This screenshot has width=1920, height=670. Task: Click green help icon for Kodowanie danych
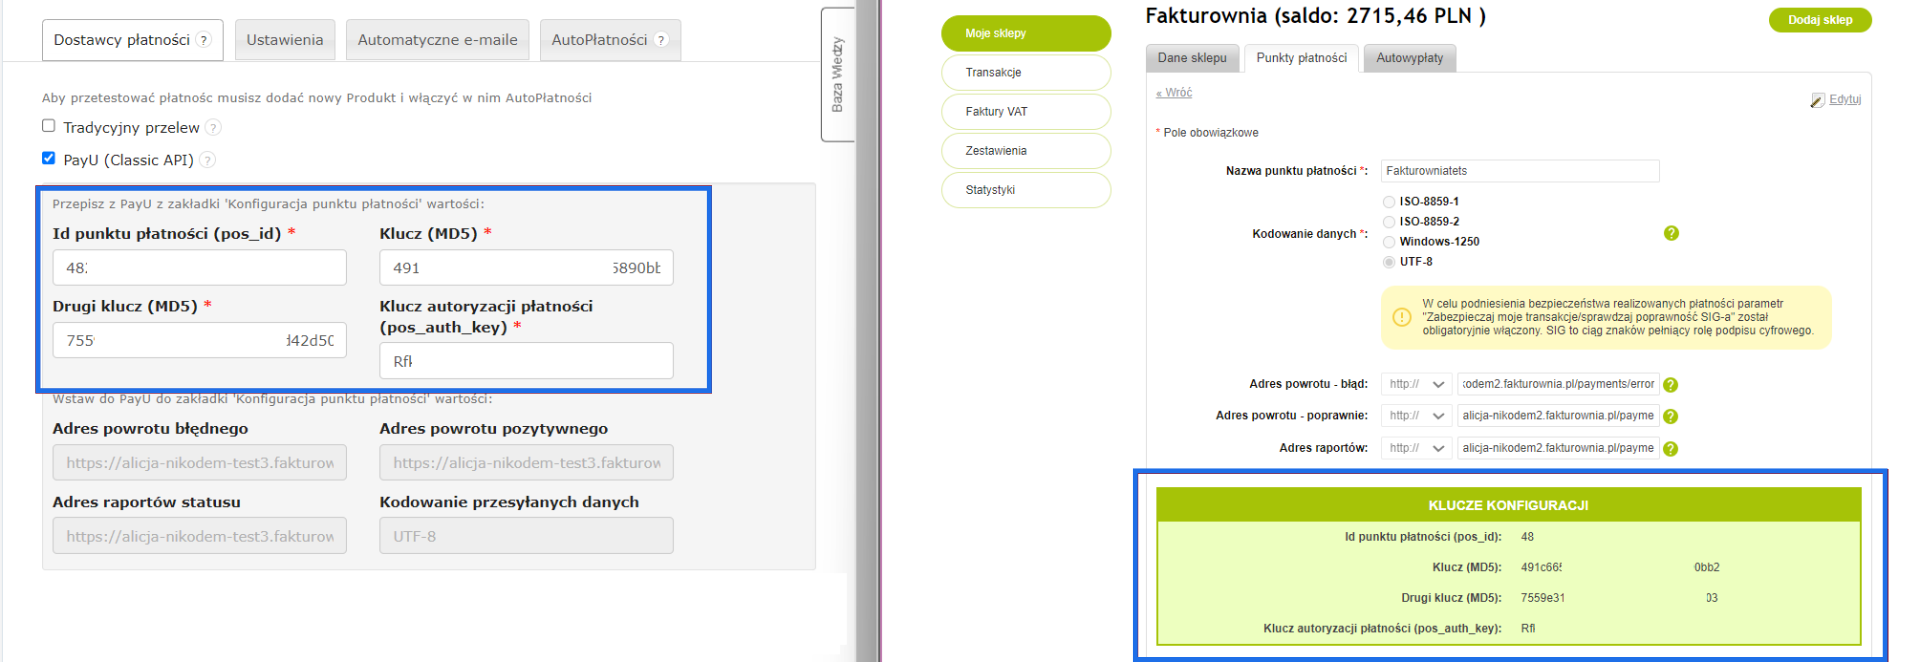(x=1671, y=233)
